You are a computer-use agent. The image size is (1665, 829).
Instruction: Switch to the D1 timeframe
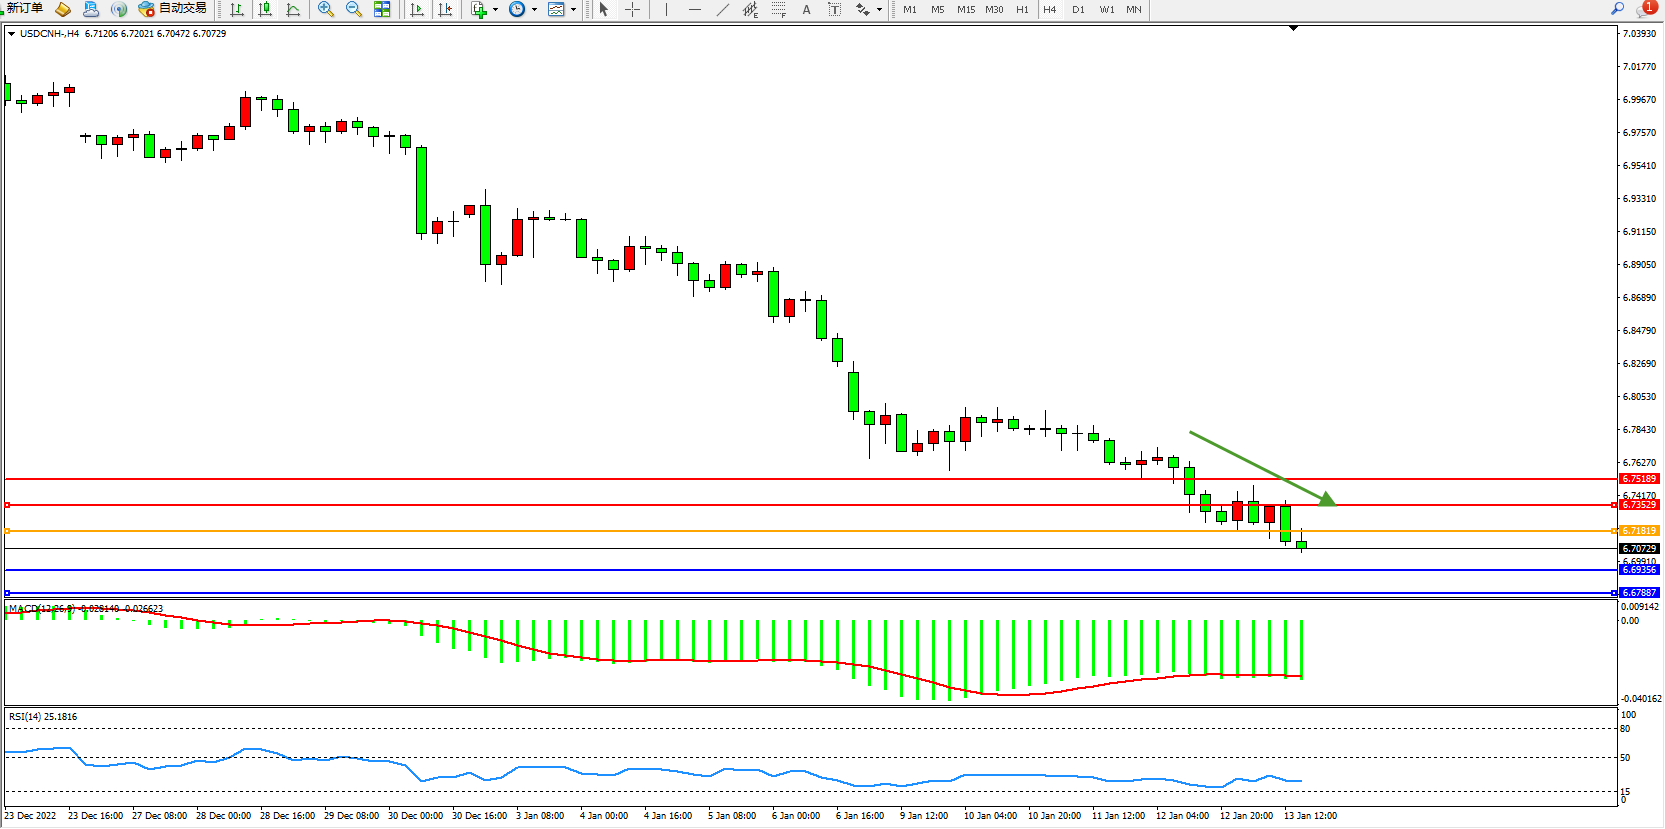(1078, 10)
